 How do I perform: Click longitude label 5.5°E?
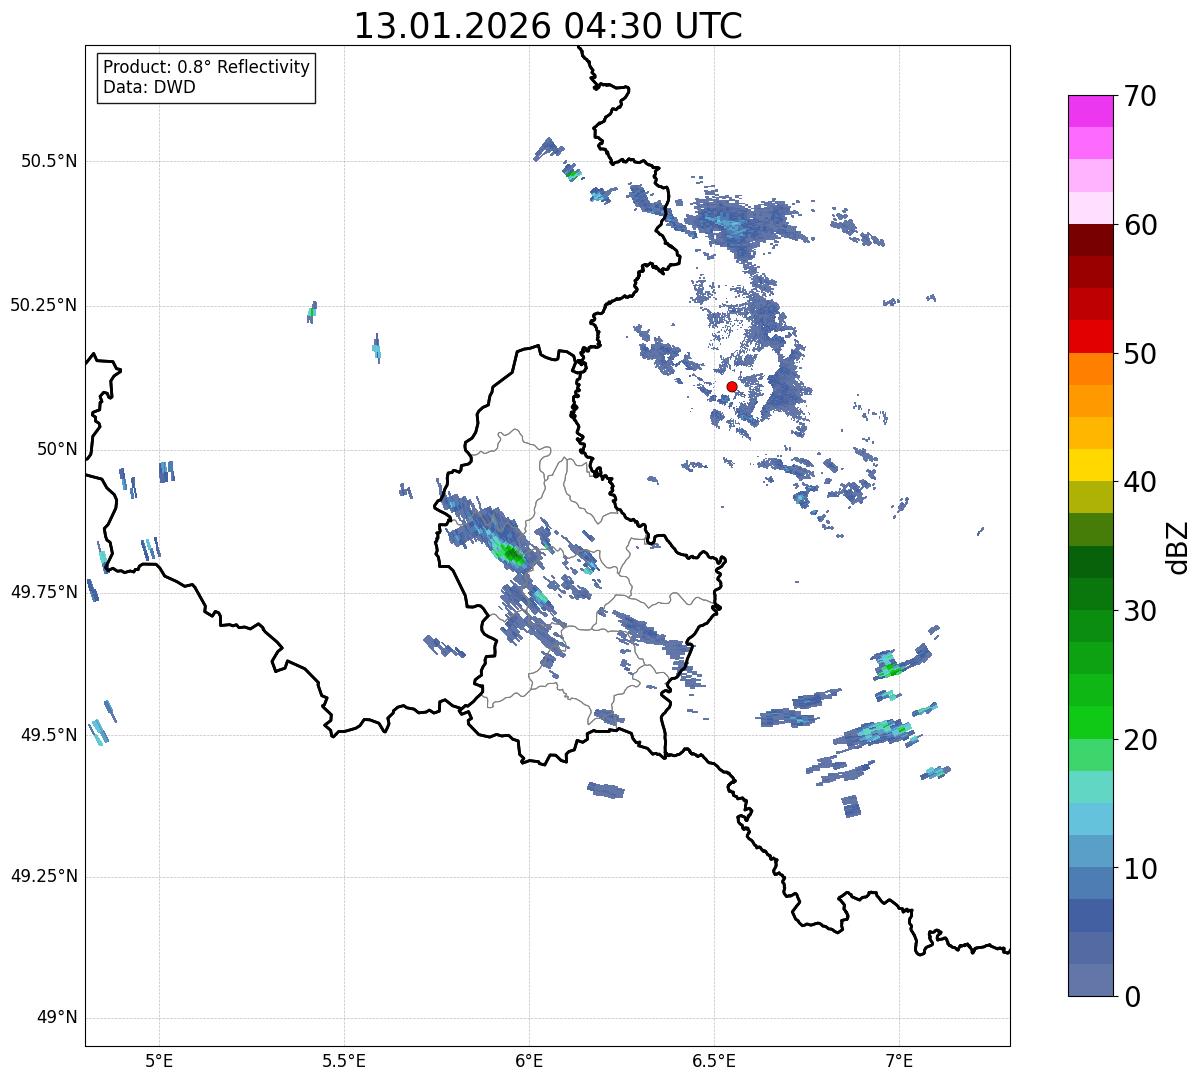[x=344, y=1061]
